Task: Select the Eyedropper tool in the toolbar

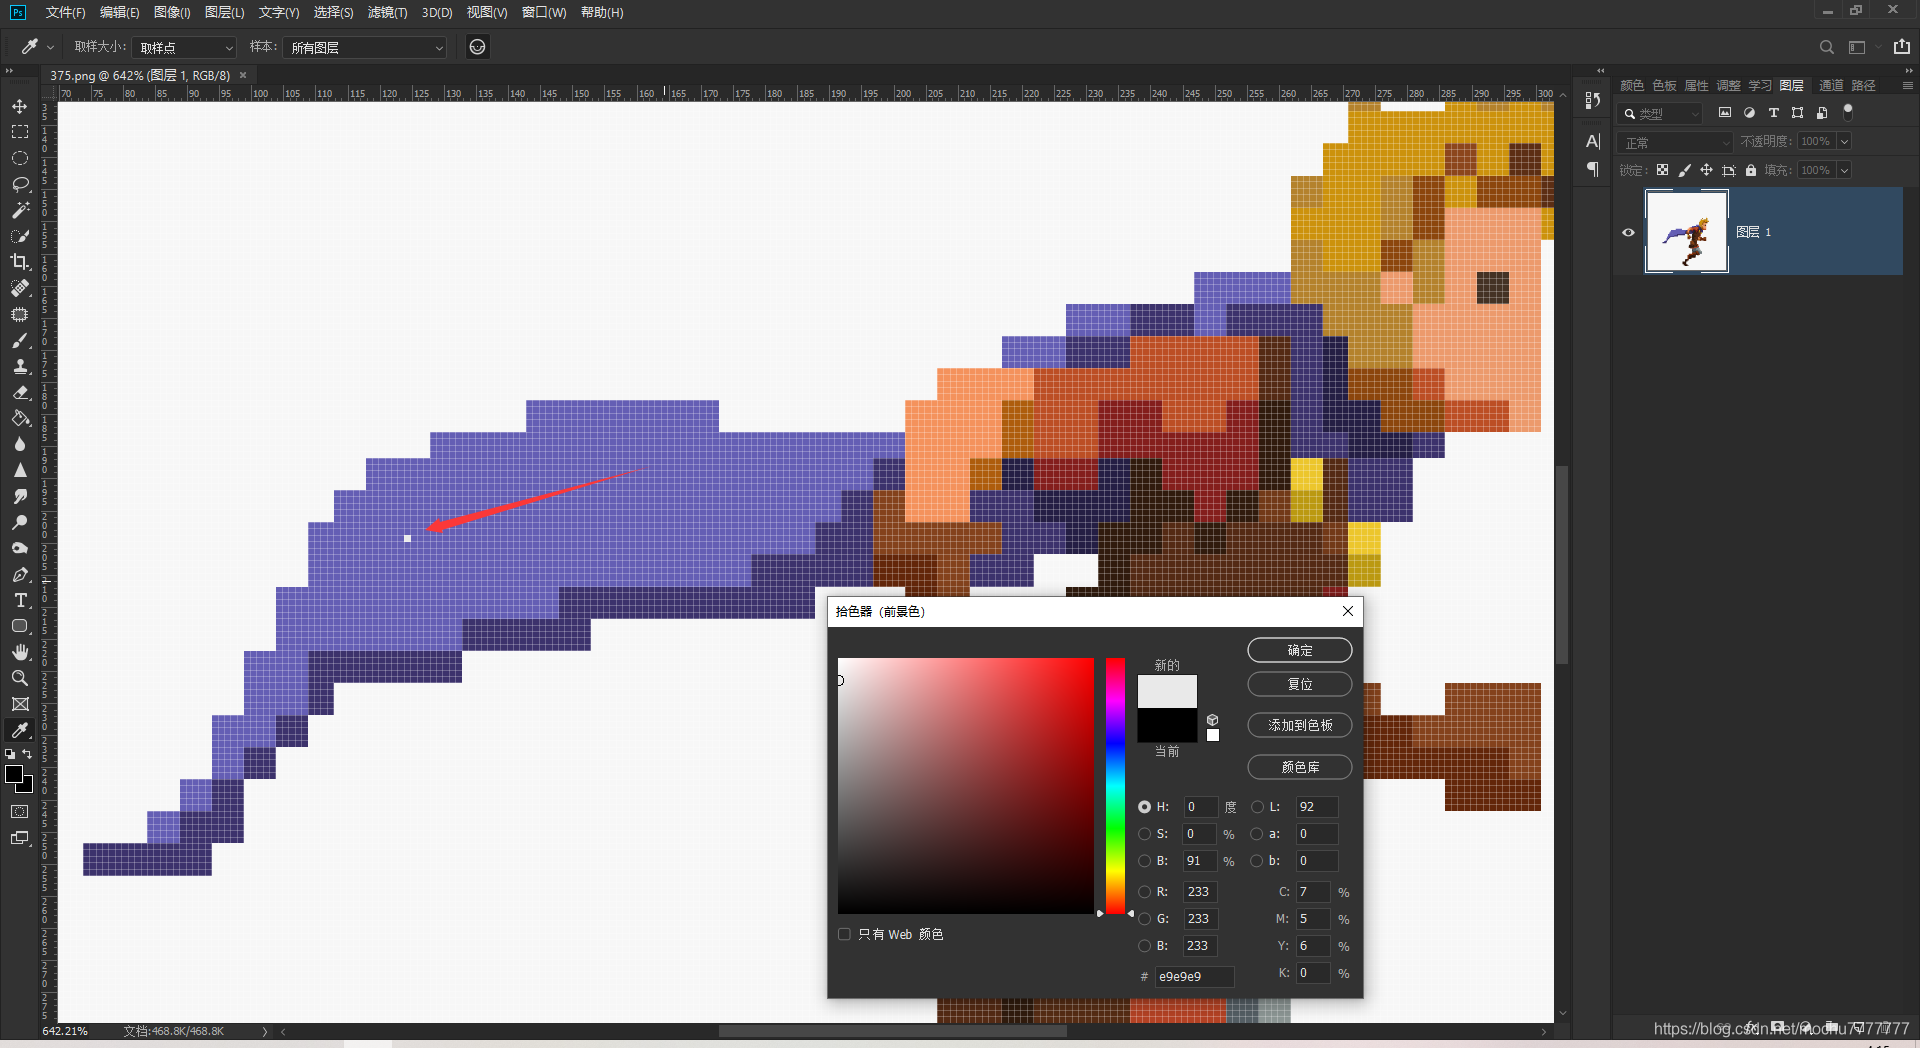Action: click(20, 730)
